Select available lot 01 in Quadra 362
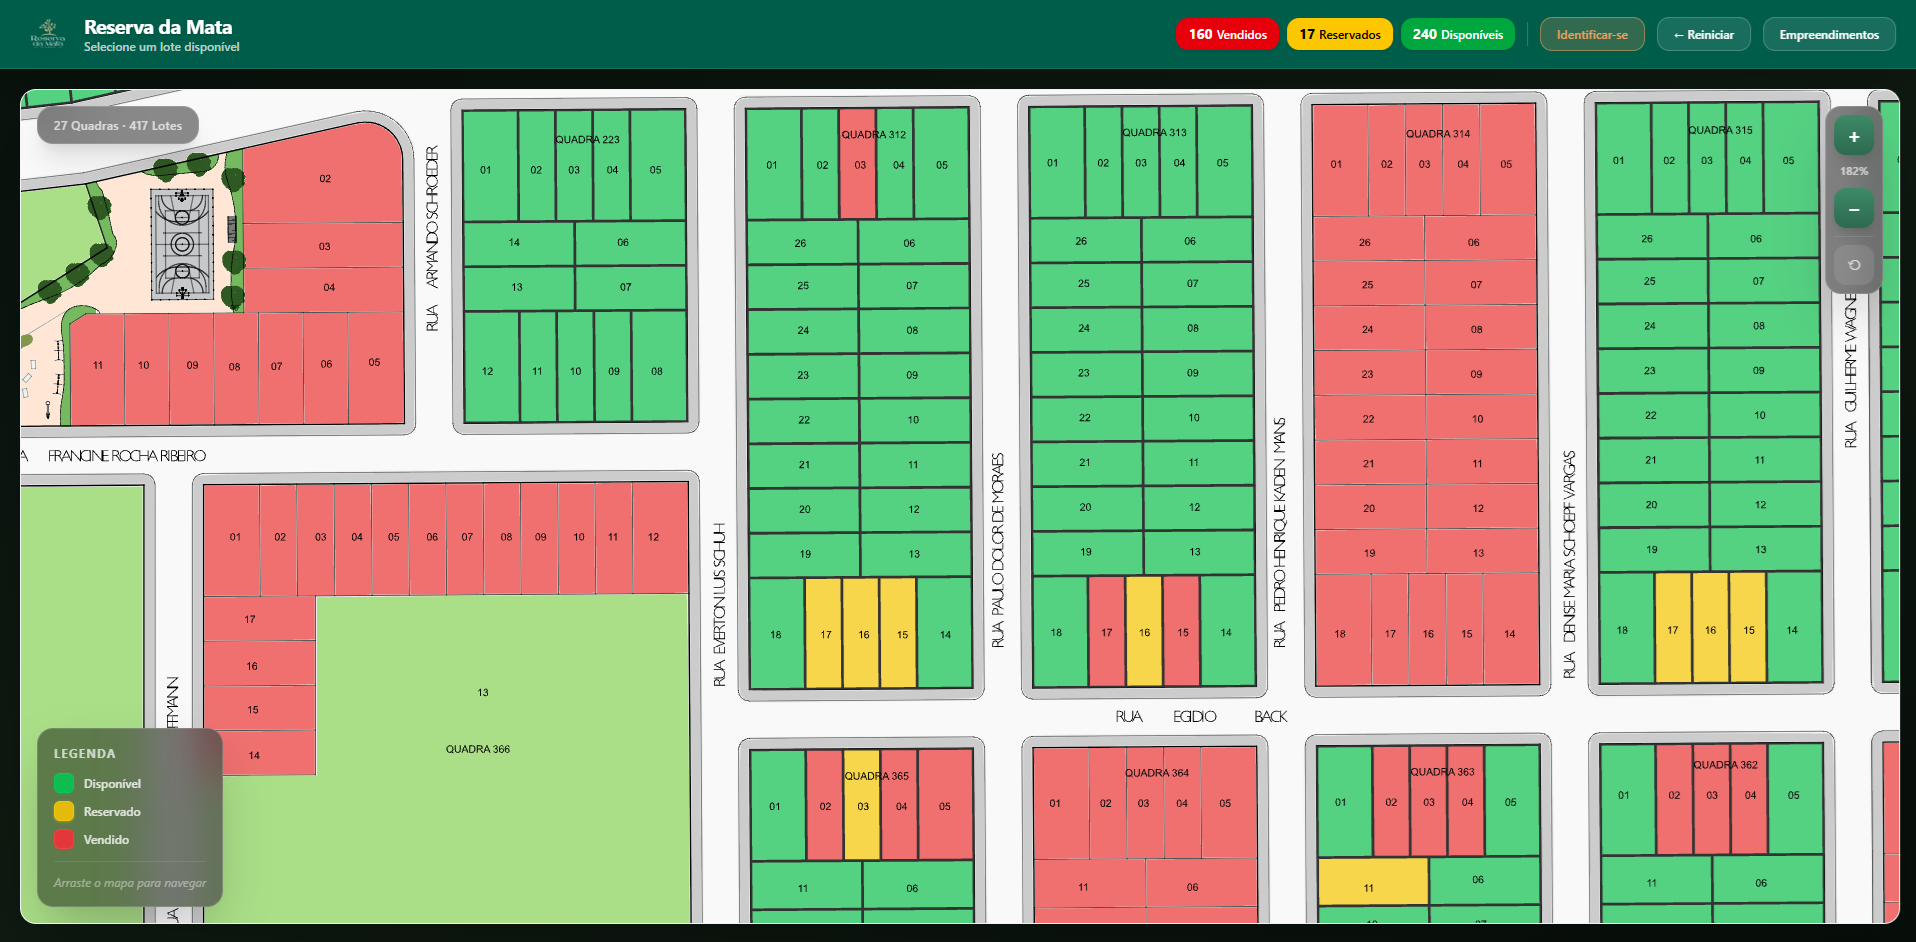 click(1628, 799)
